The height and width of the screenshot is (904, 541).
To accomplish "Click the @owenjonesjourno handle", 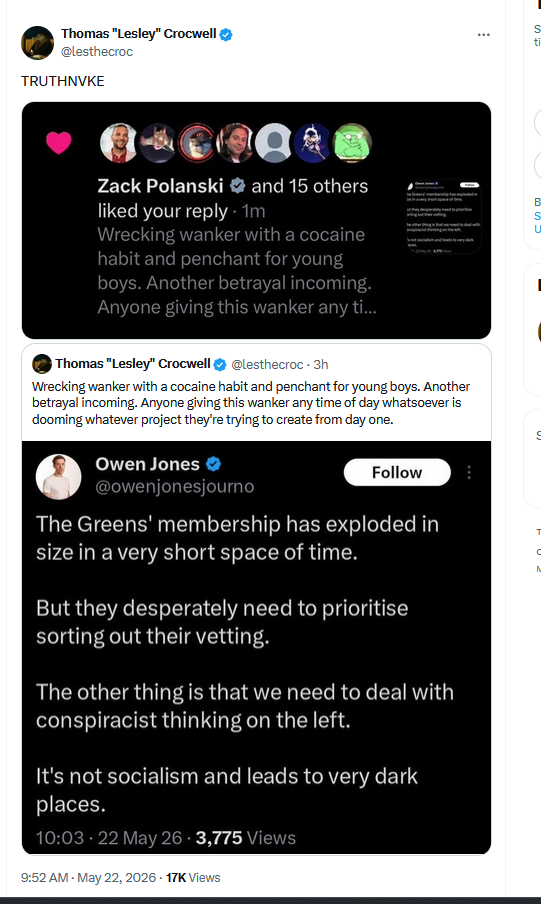I will pyautogui.click(x=175, y=487).
